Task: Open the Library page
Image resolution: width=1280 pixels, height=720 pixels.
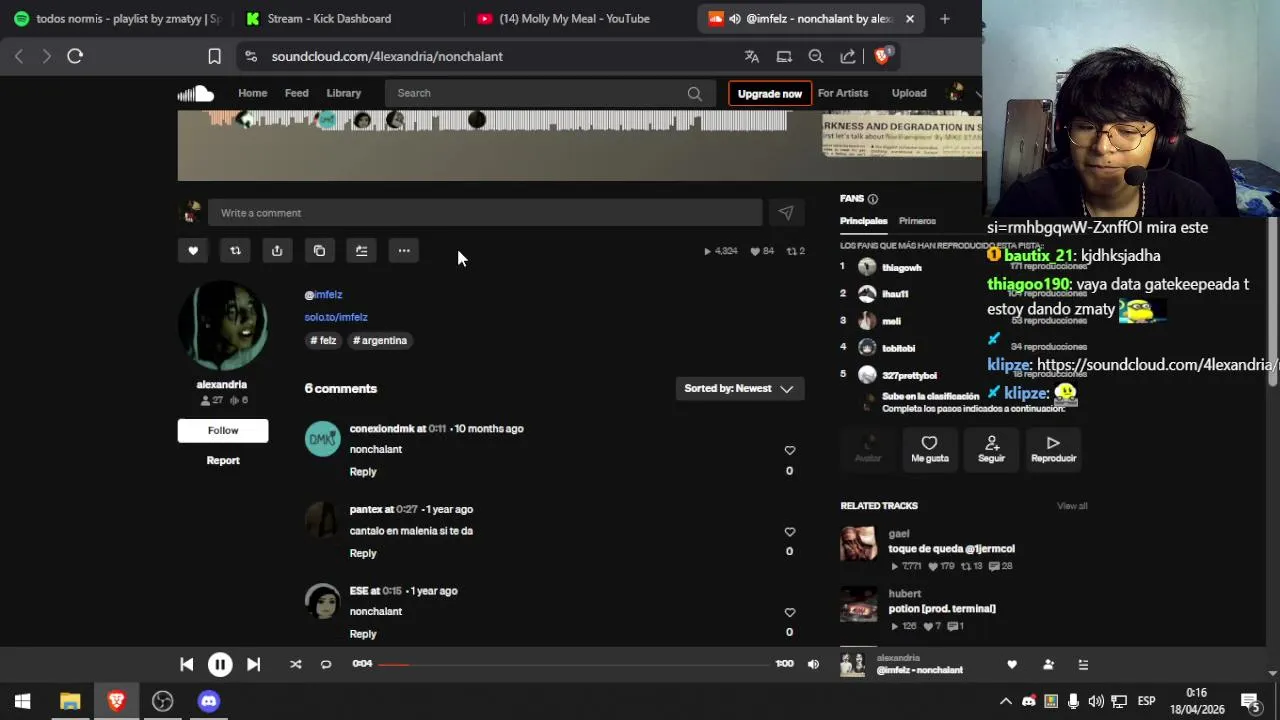Action: click(343, 93)
